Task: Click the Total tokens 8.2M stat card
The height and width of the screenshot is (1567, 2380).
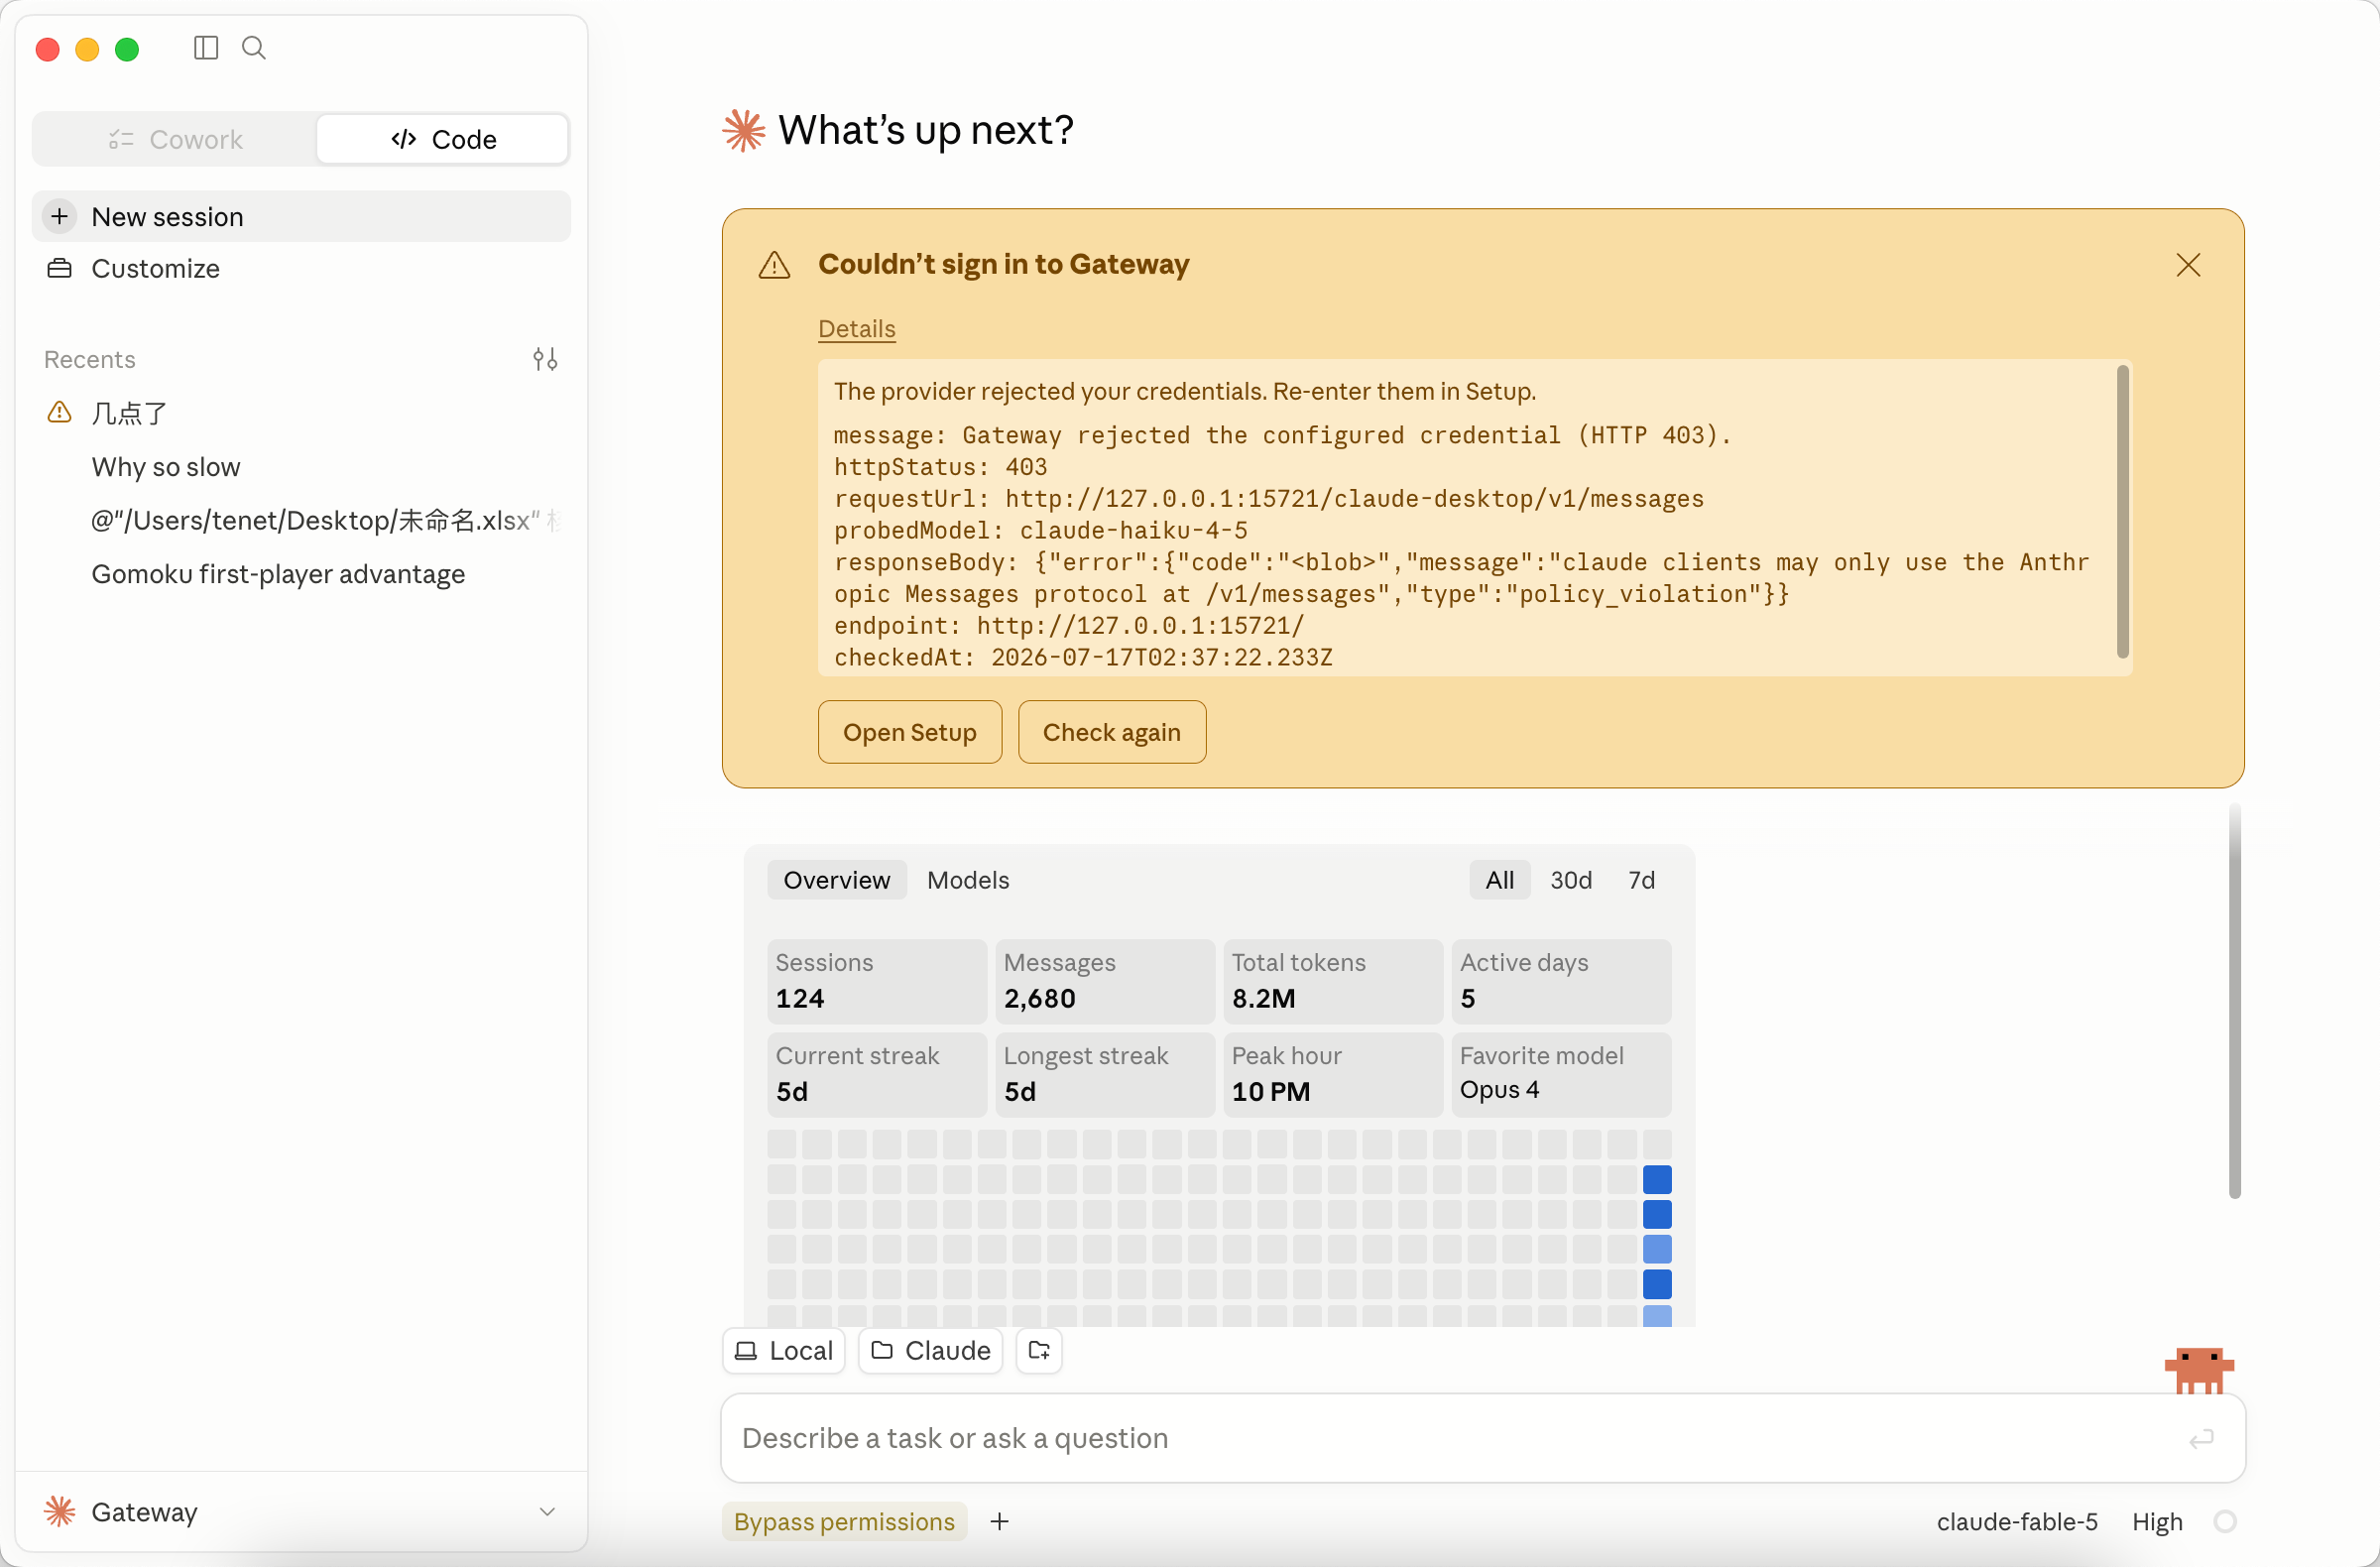Action: coord(1333,981)
